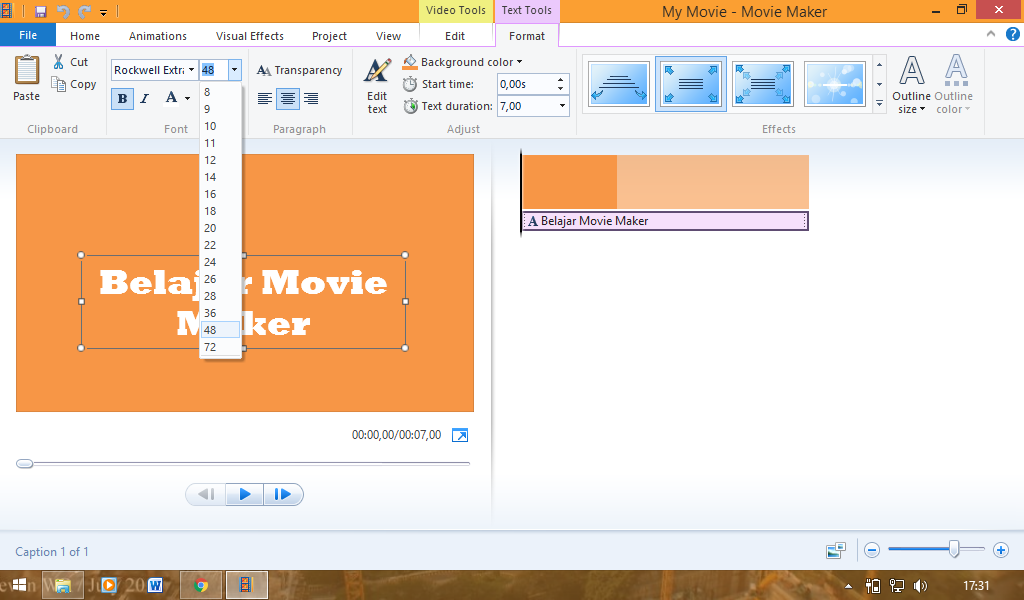
Task: Increase start time with up stepper
Action: pos(560,80)
